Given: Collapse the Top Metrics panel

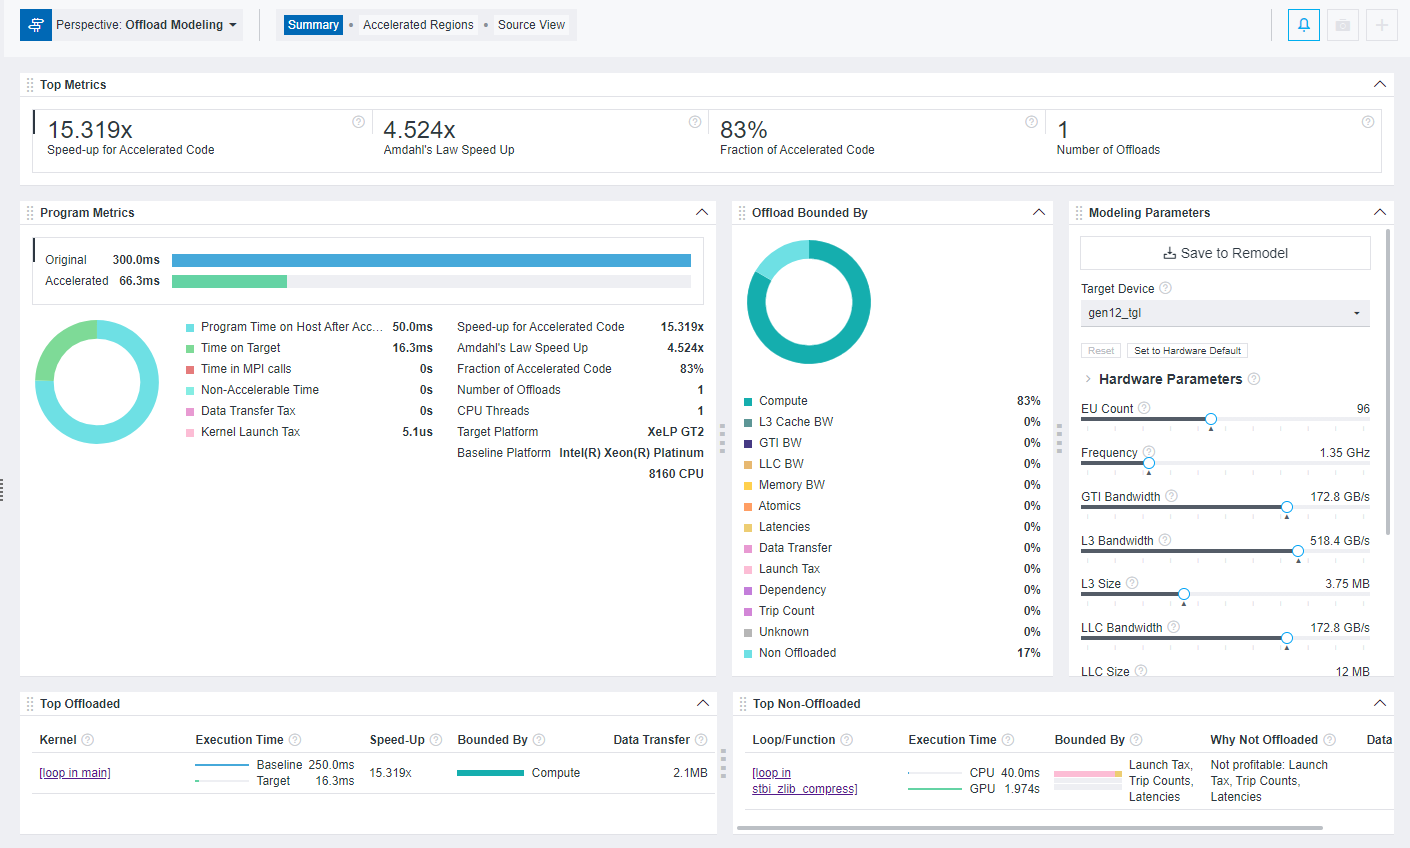Looking at the screenshot, I should [x=1380, y=85].
